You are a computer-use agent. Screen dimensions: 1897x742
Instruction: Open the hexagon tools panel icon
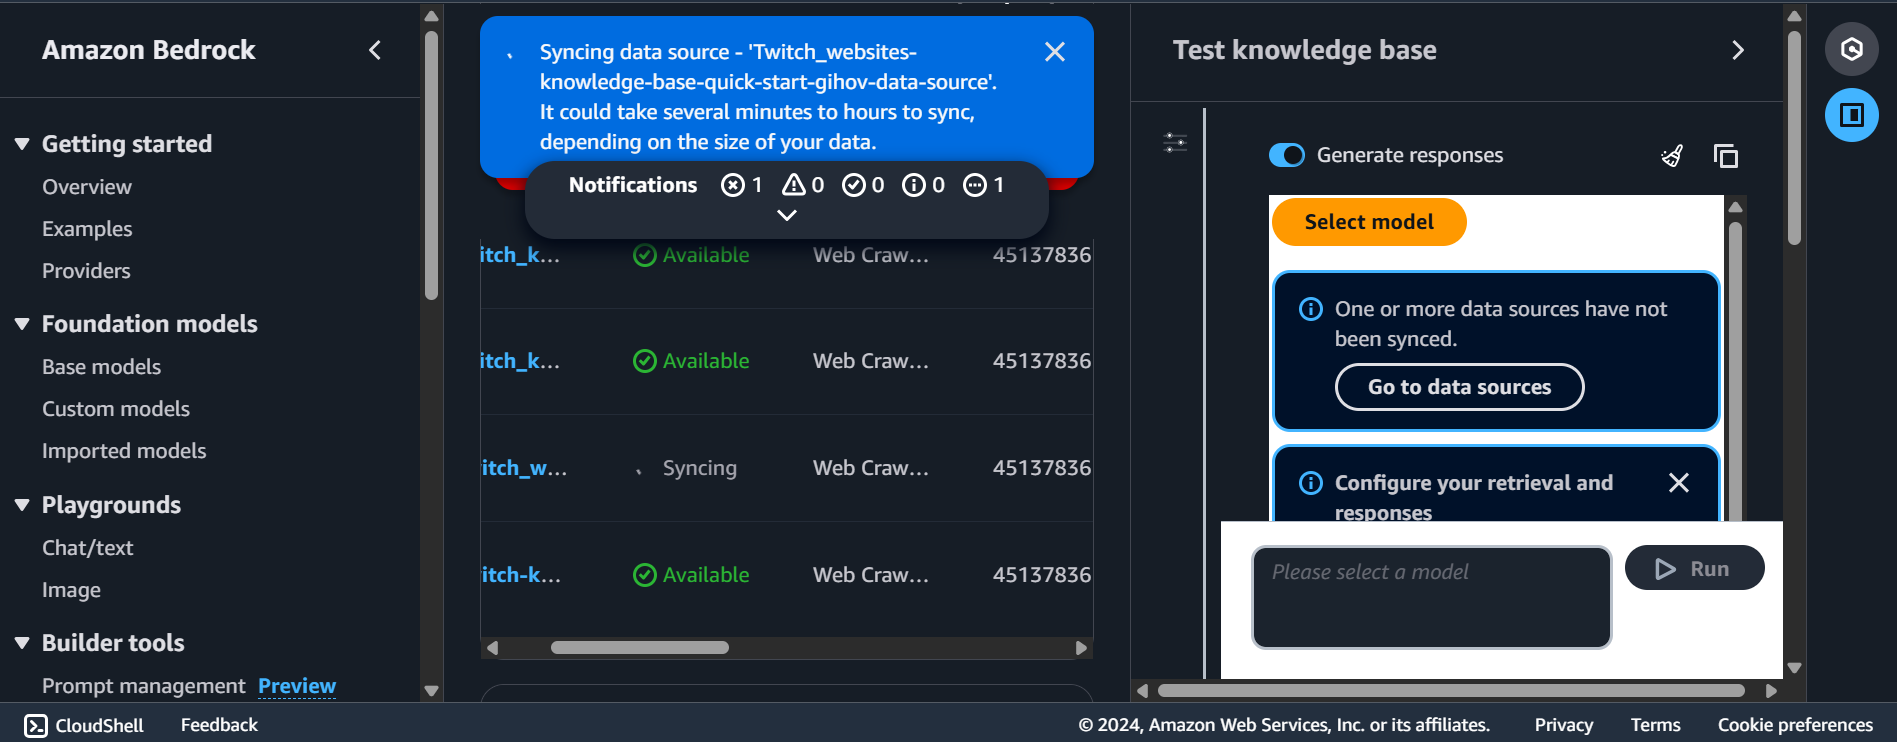[1852, 49]
